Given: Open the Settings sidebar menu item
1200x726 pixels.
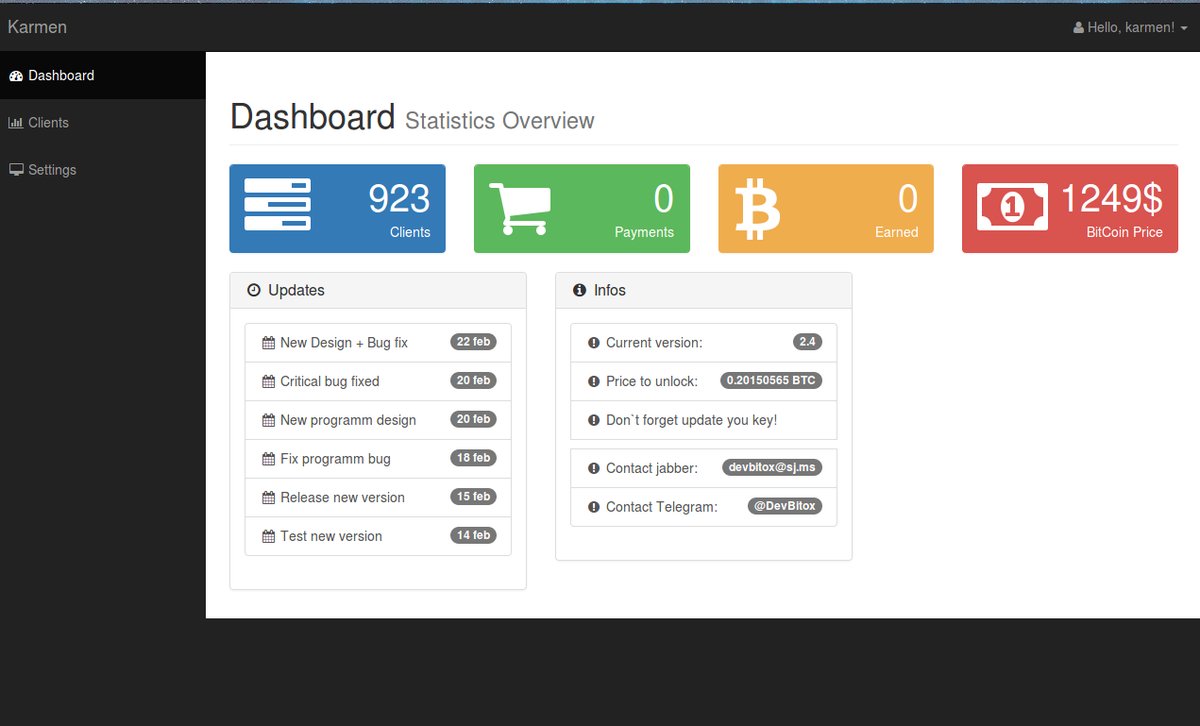Looking at the screenshot, I should (x=52, y=170).
